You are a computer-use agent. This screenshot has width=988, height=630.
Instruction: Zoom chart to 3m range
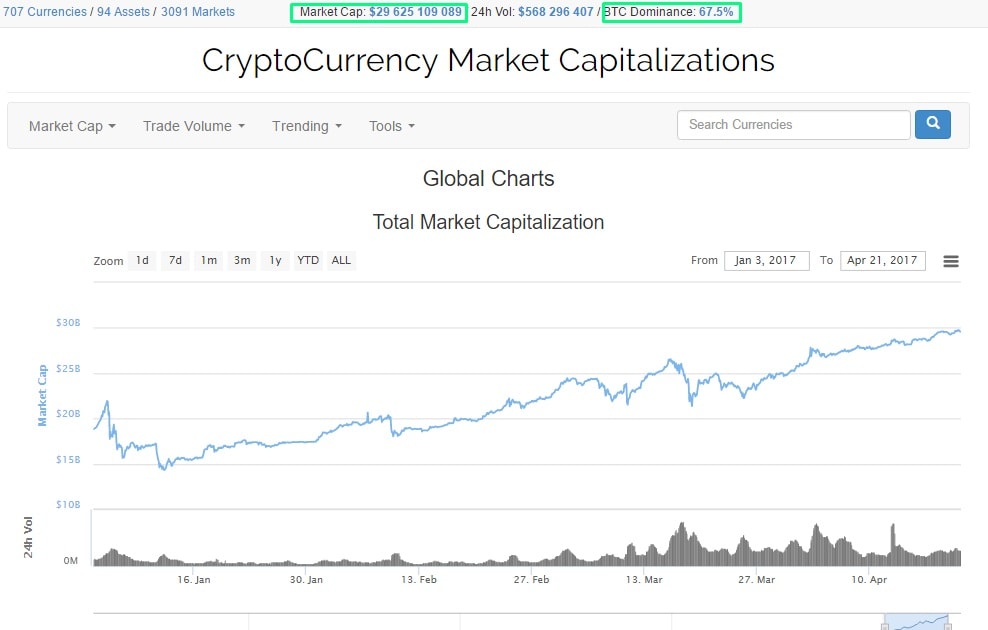[x=241, y=260]
